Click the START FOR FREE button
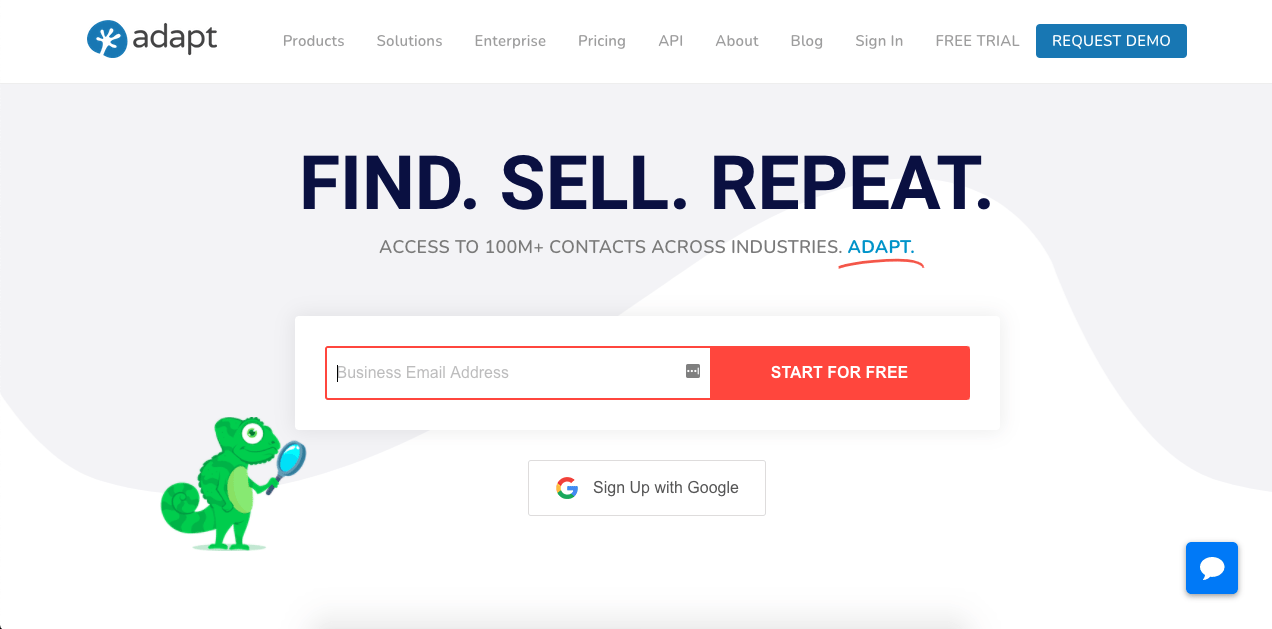This screenshot has width=1272, height=629. tap(839, 372)
